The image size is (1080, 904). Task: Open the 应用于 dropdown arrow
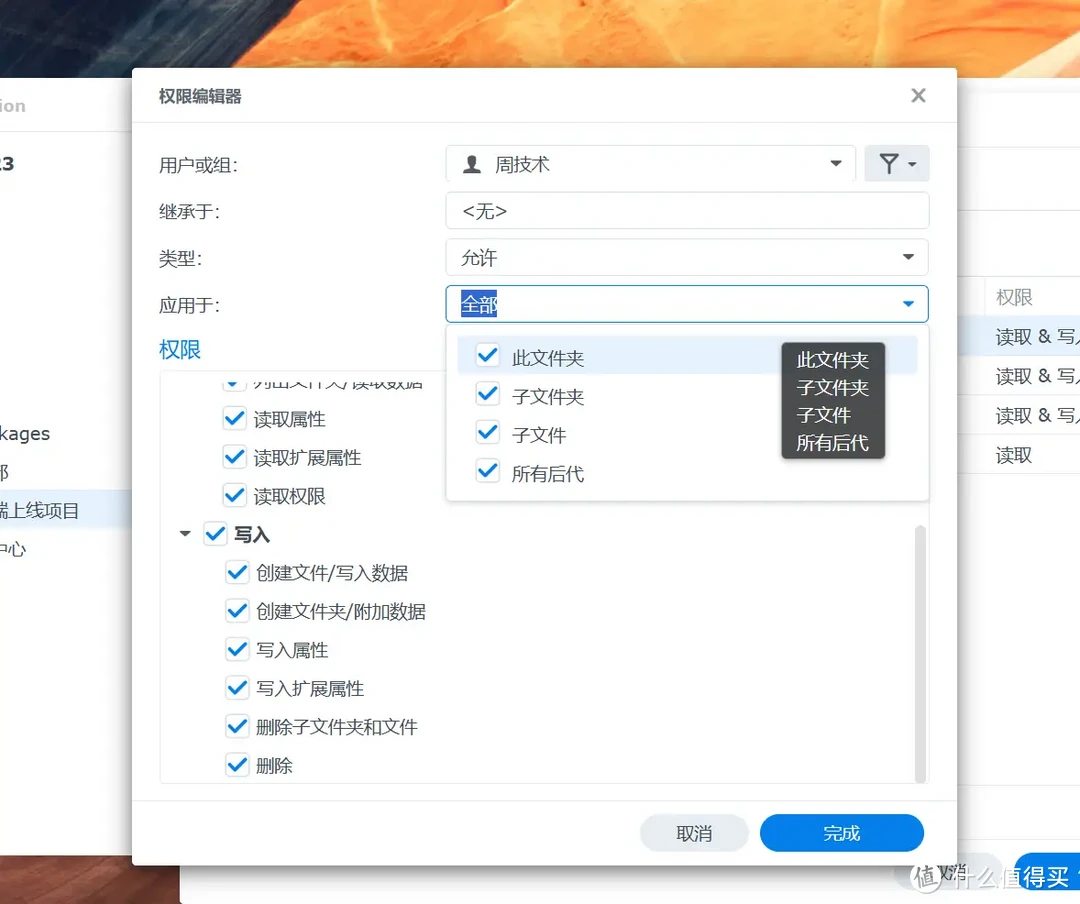pos(908,303)
